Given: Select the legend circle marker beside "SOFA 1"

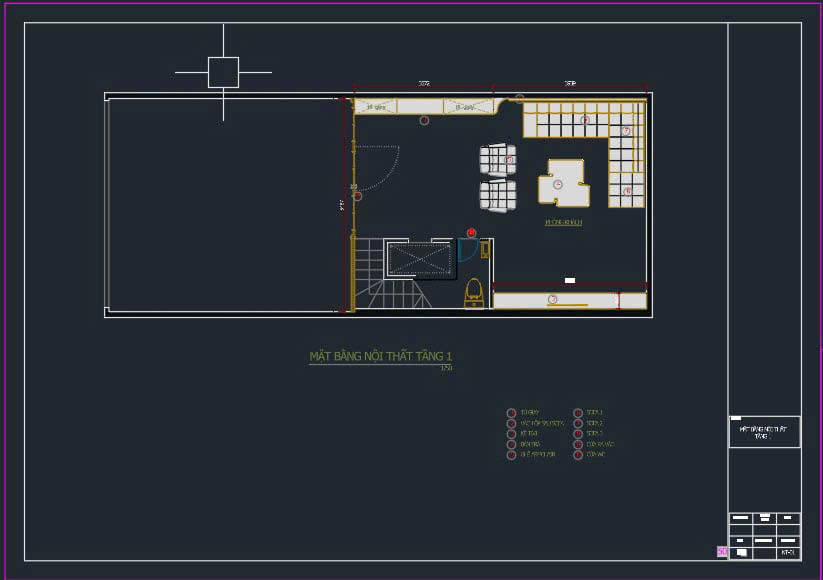Looking at the screenshot, I should point(578,413).
